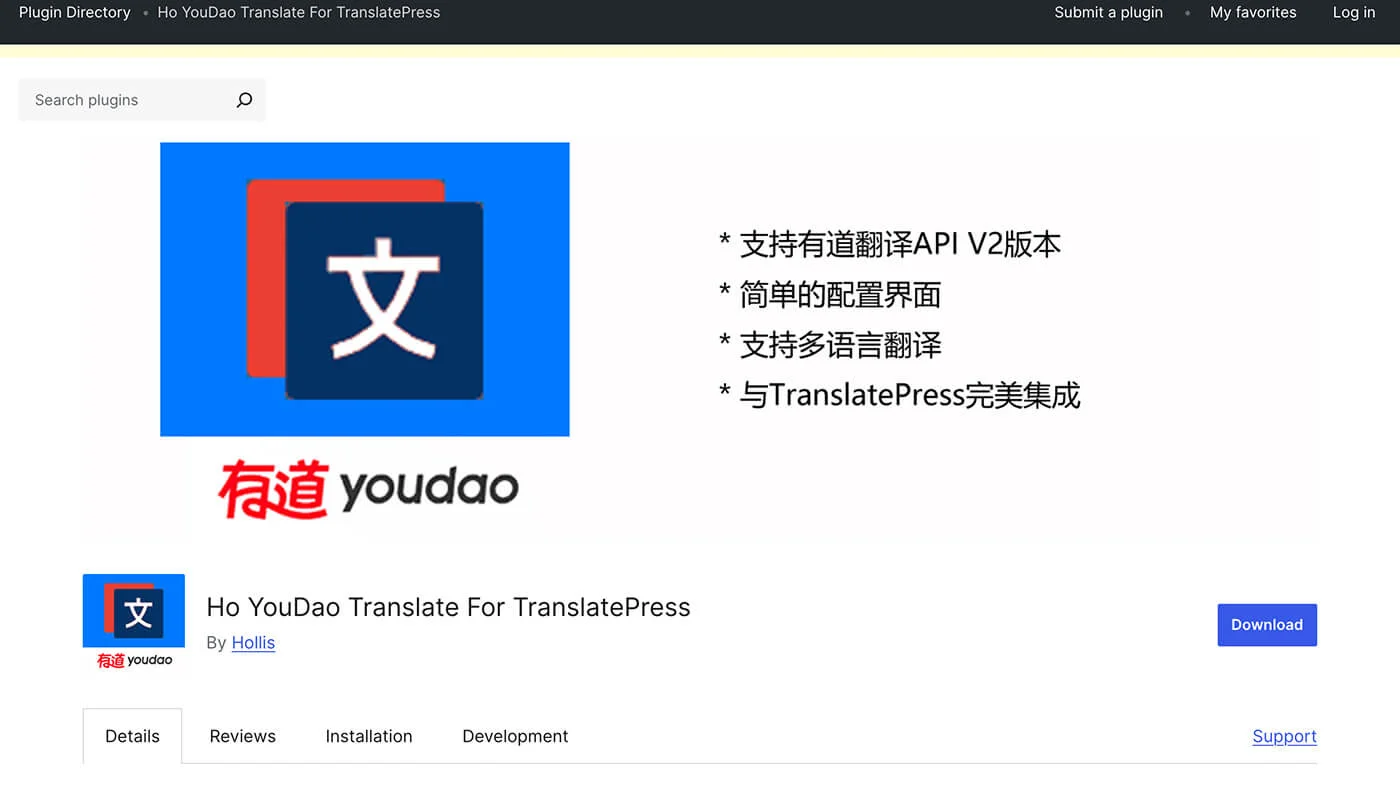Viewport: 1400px width, 800px height.
Task: Click the magnifier search icon
Action: (244, 100)
